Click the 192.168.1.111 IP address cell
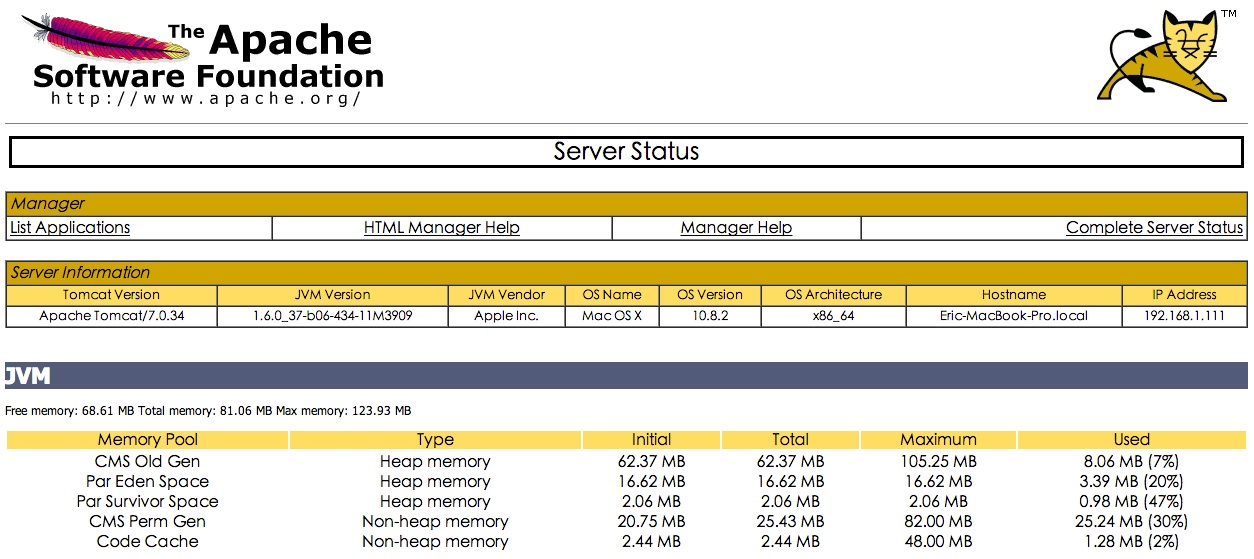Screen dimensions: 1254x559 (1184, 316)
